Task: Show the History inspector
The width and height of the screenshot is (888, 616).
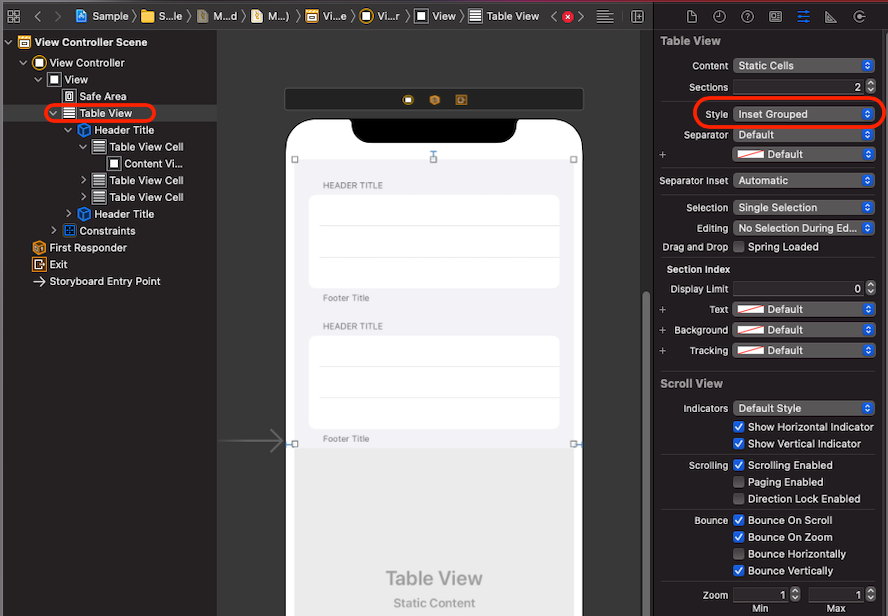Action: [x=719, y=16]
